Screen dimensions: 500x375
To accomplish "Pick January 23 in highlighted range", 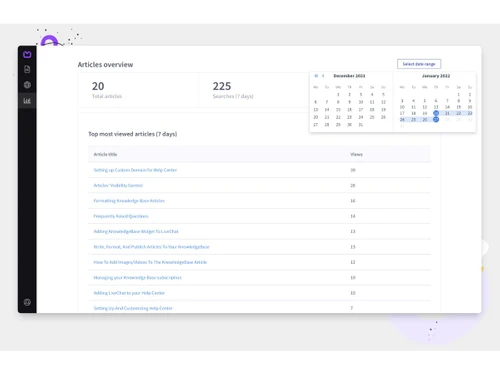I will click(x=470, y=113).
